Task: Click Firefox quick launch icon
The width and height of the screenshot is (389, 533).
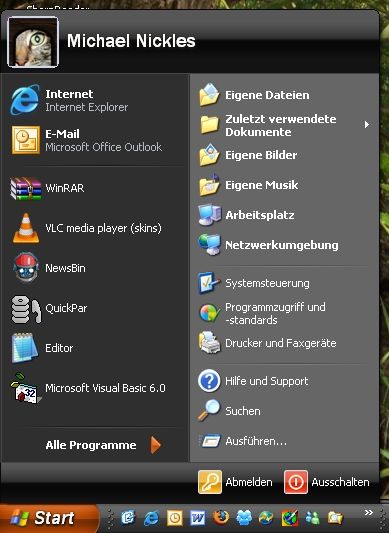Action: (x=221, y=518)
